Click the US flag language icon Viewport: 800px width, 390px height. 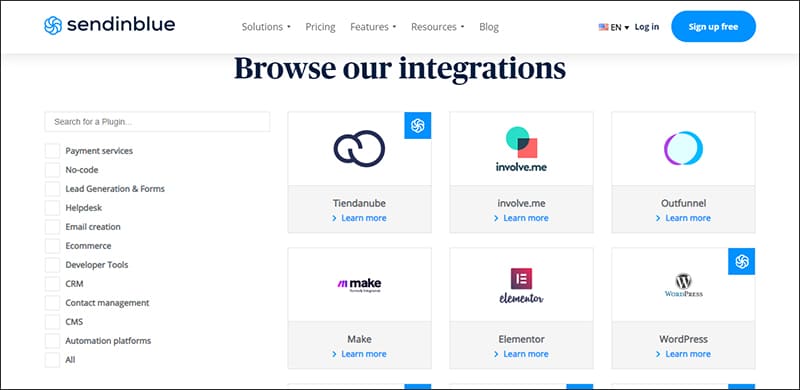[x=604, y=27]
